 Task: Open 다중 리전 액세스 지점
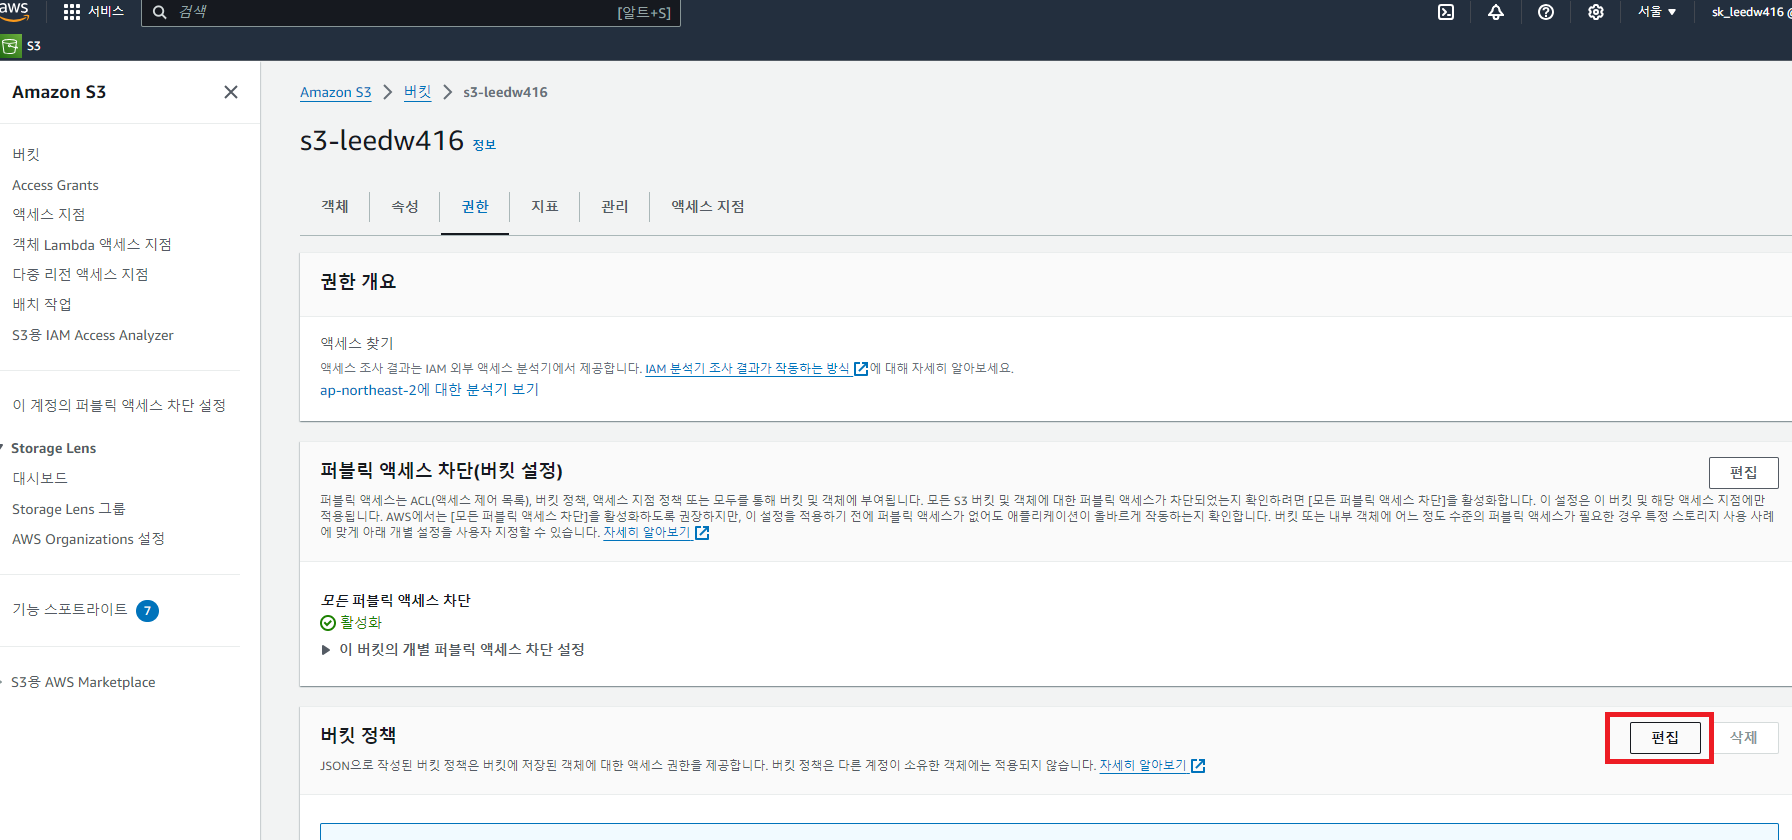pyautogui.click(x=80, y=274)
